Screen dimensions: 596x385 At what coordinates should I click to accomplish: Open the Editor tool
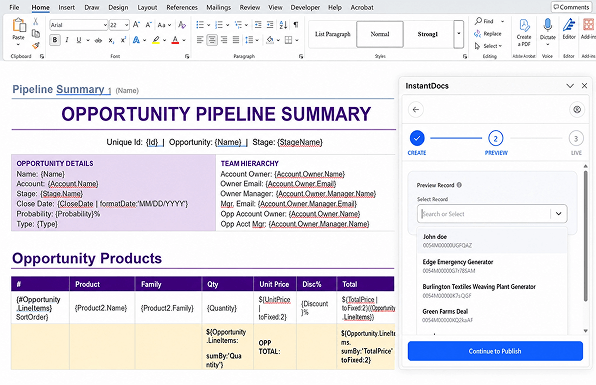[x=569, y=29]
